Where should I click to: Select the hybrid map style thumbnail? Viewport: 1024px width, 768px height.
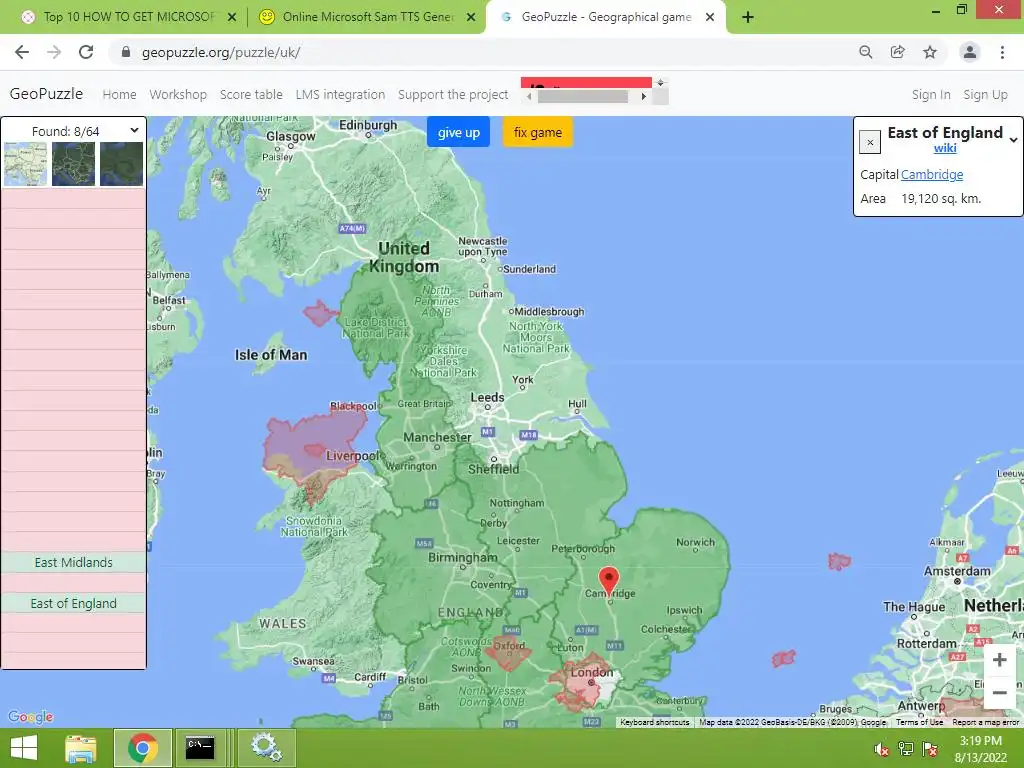point(73,164)
